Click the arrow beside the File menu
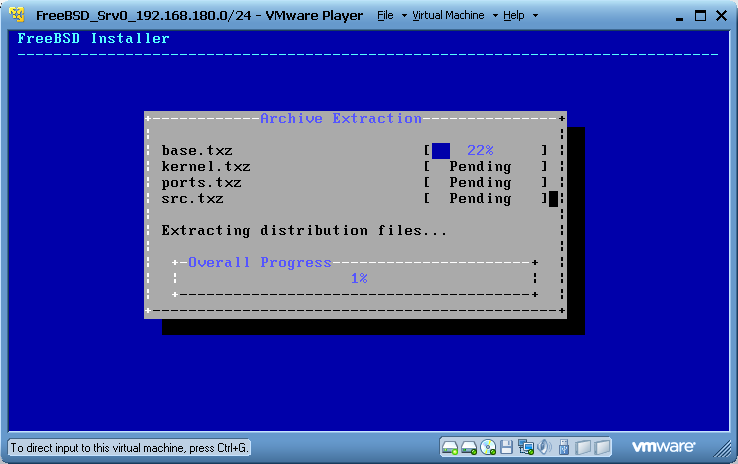Image resolution: width=738 pixels, height=464 pixels. point(404,16)
